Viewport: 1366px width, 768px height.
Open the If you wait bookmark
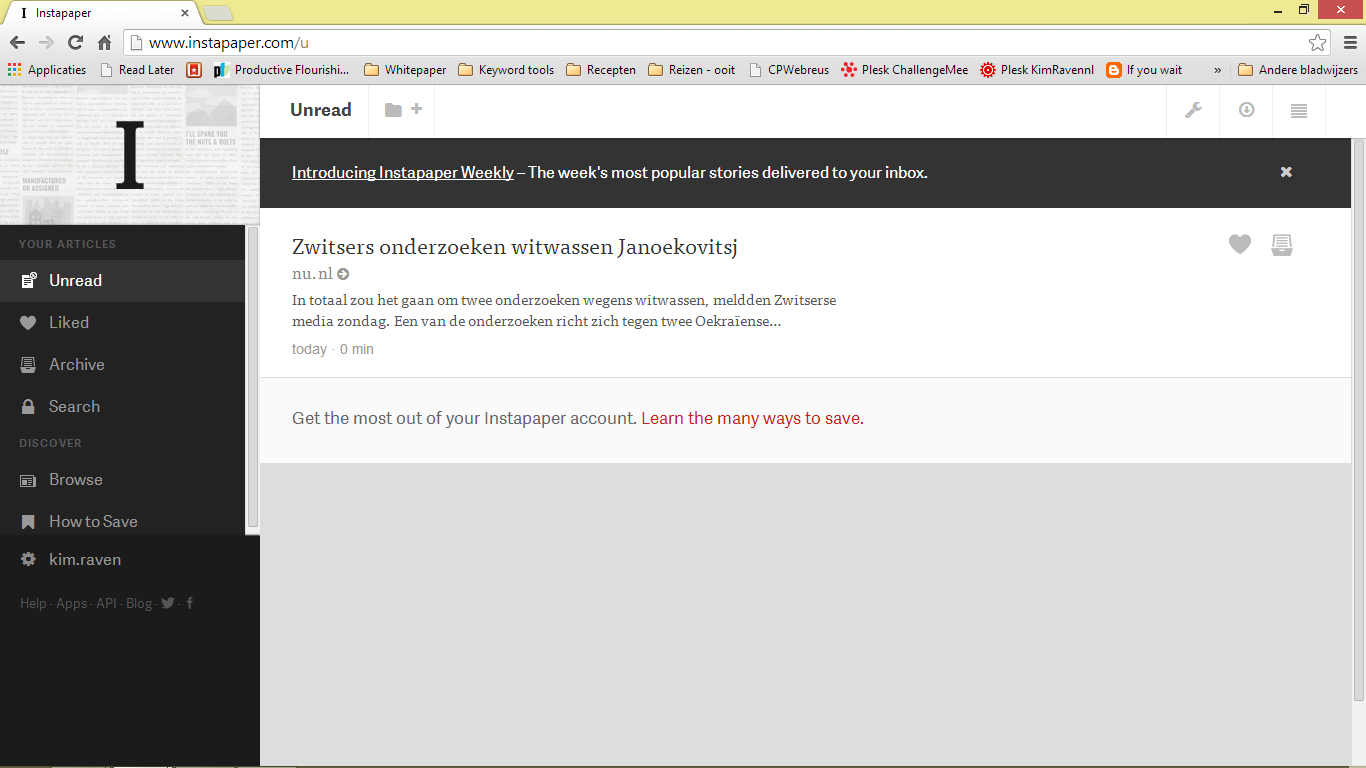coord(1144,70)
